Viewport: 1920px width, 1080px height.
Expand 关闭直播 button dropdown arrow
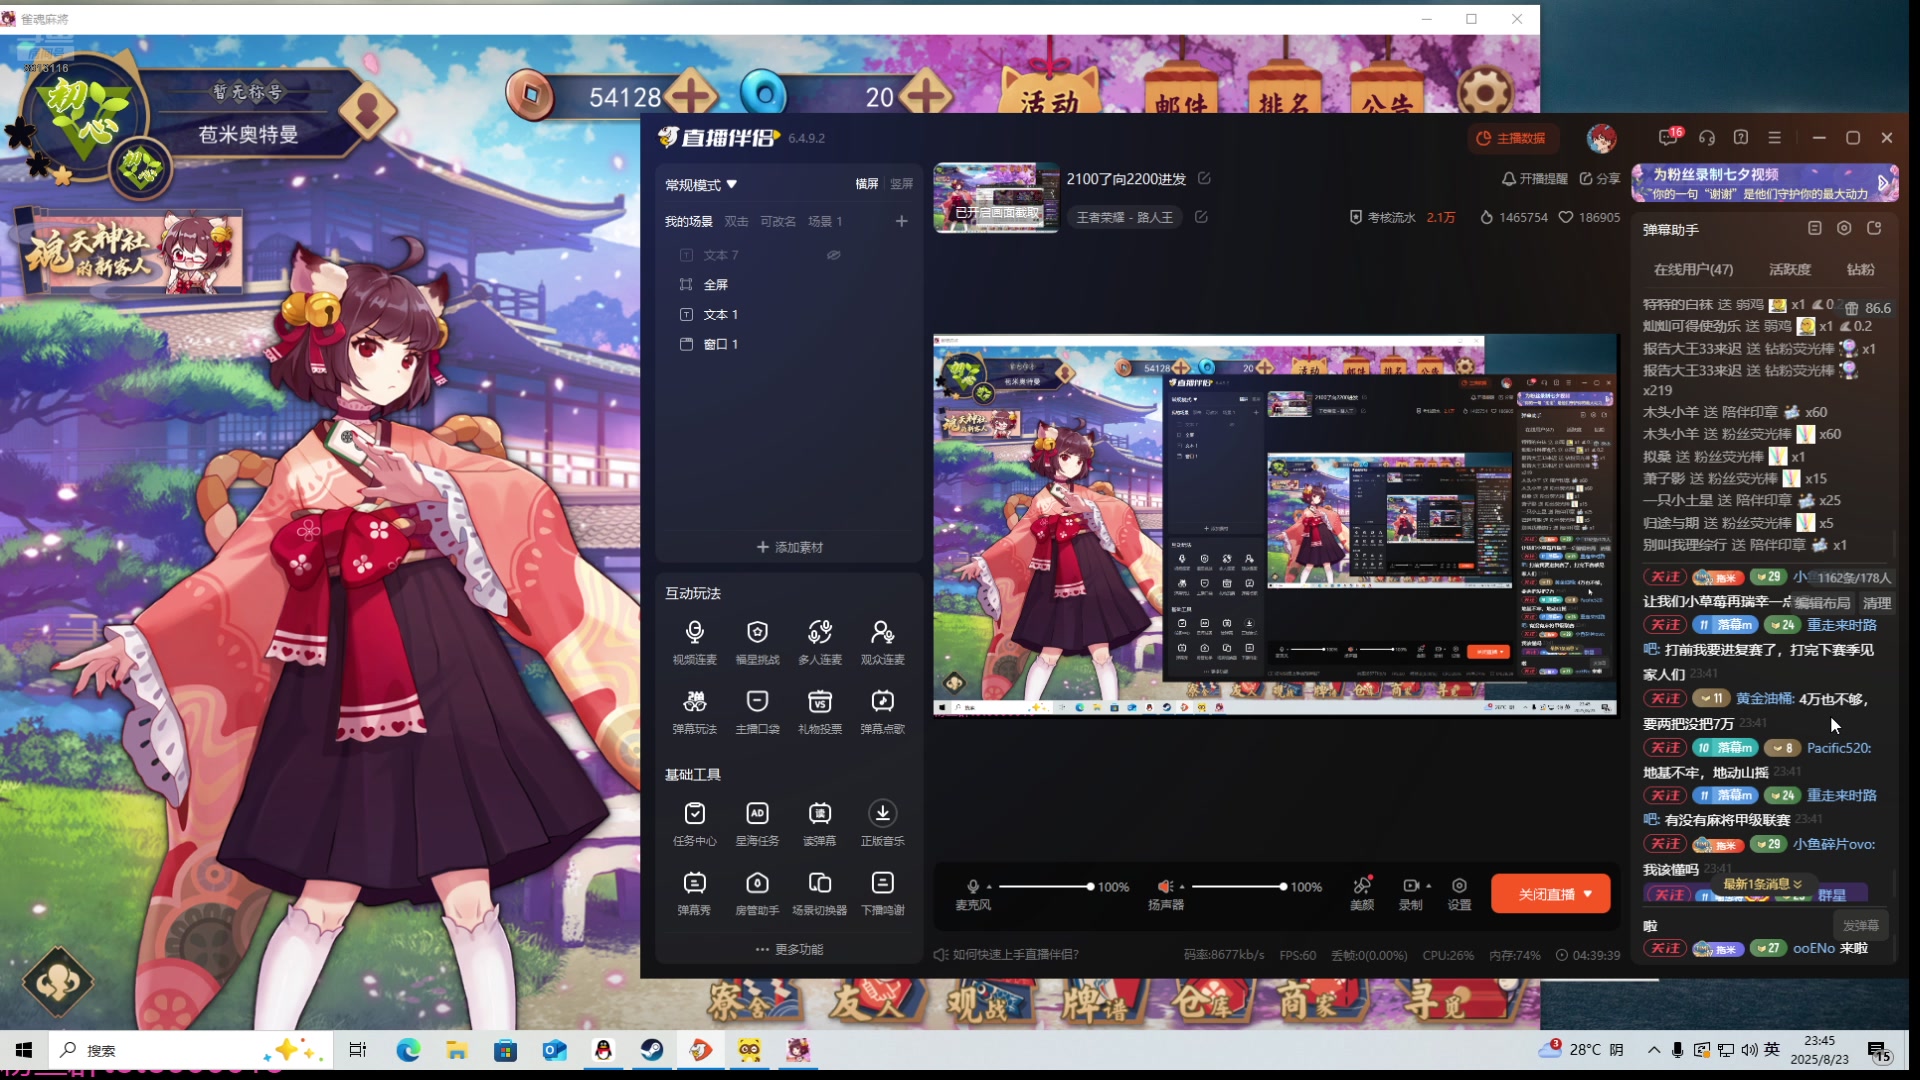pyautogui.click(x=1588, y=894)
